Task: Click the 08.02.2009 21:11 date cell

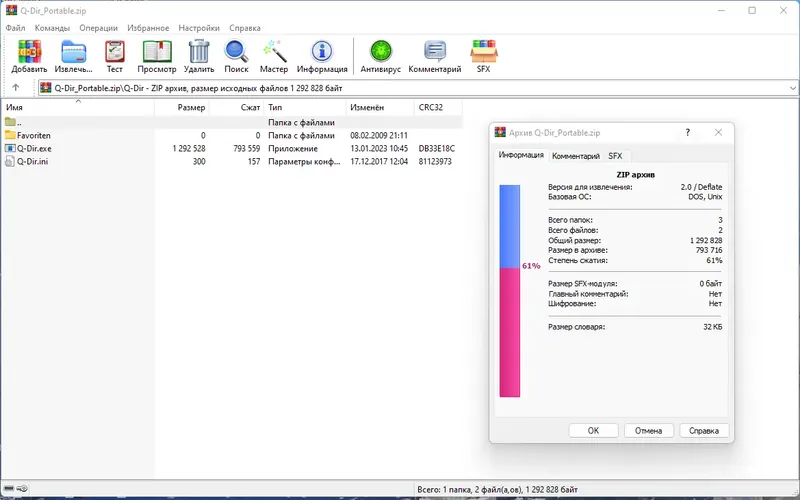Action: pyautogui.click(x=379, y=135)
